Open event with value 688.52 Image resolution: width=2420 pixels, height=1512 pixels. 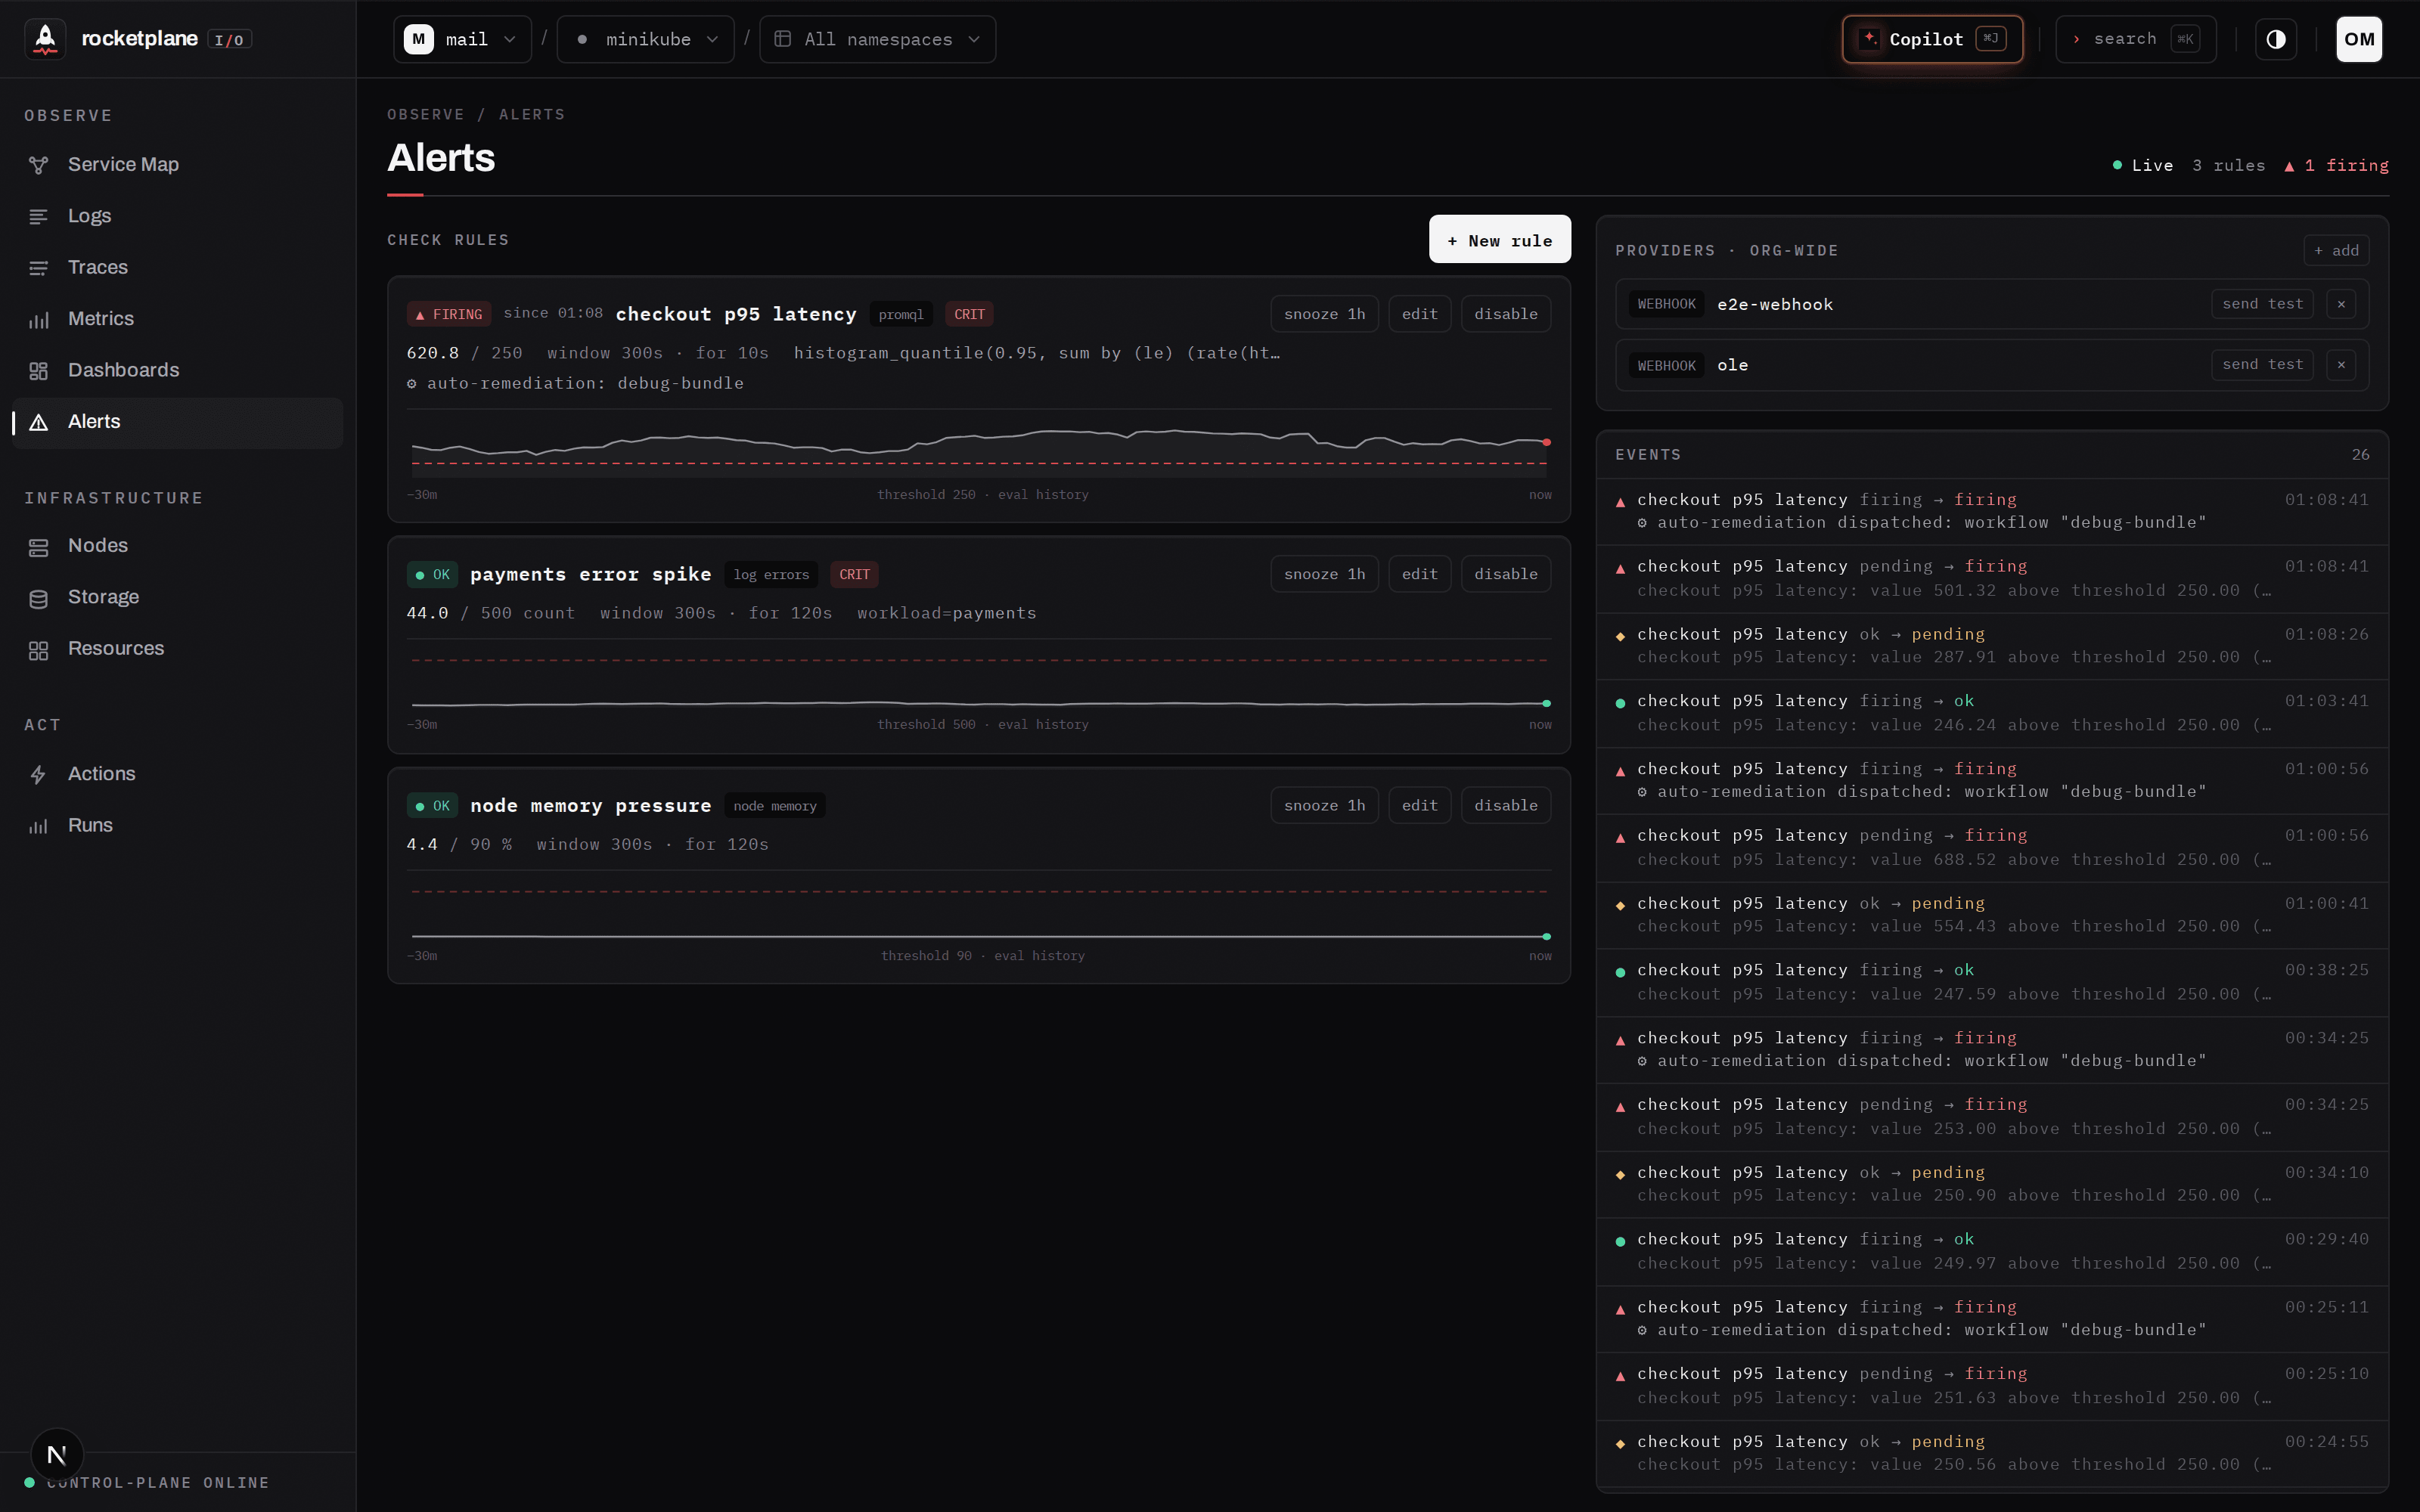coord(1992,847)
